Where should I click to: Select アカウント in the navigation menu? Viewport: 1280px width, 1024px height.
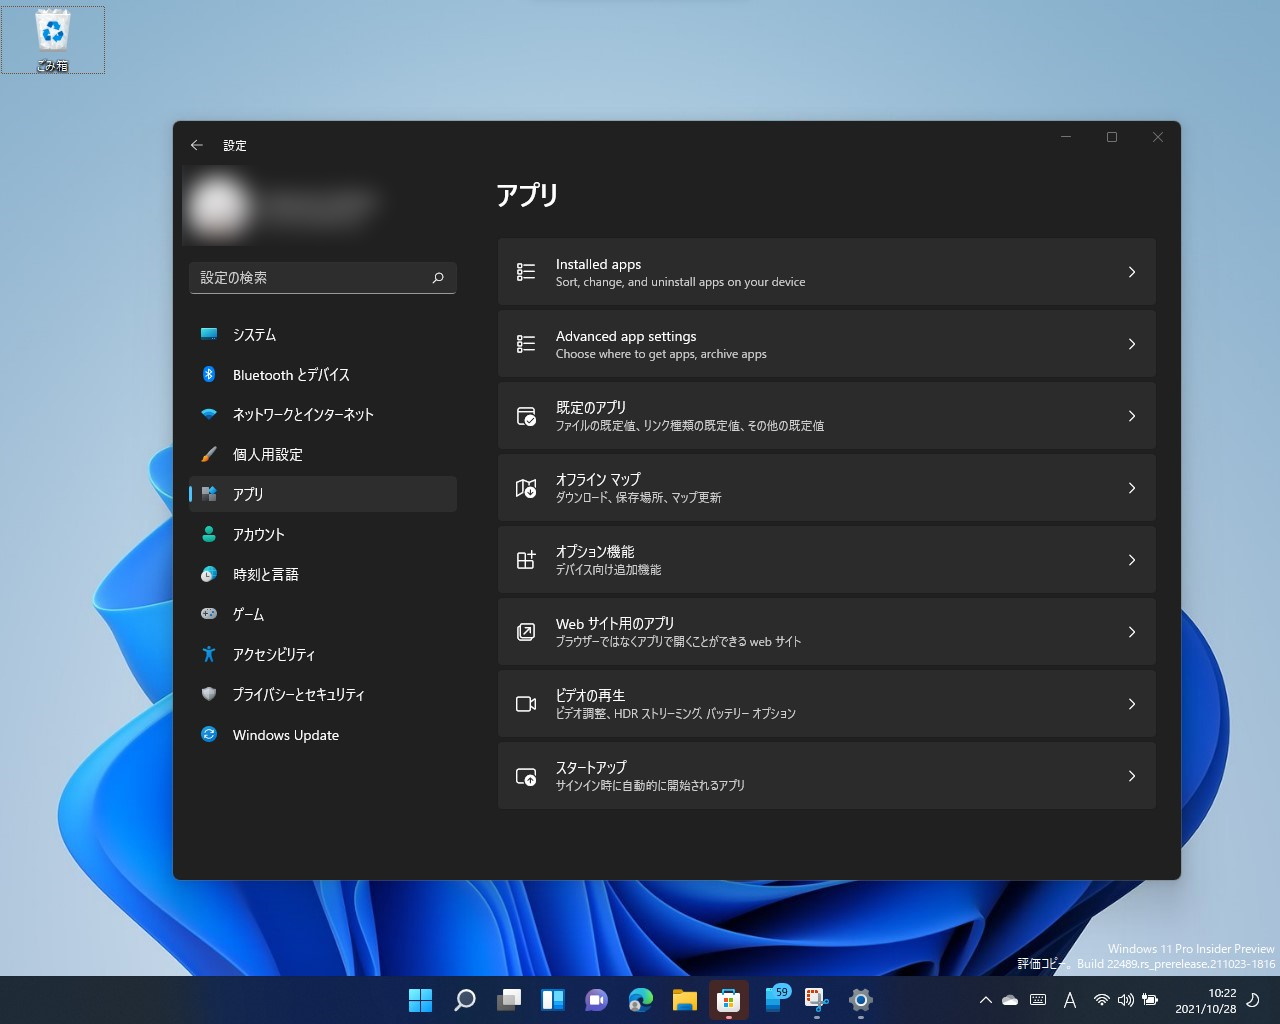coord(258,534)
